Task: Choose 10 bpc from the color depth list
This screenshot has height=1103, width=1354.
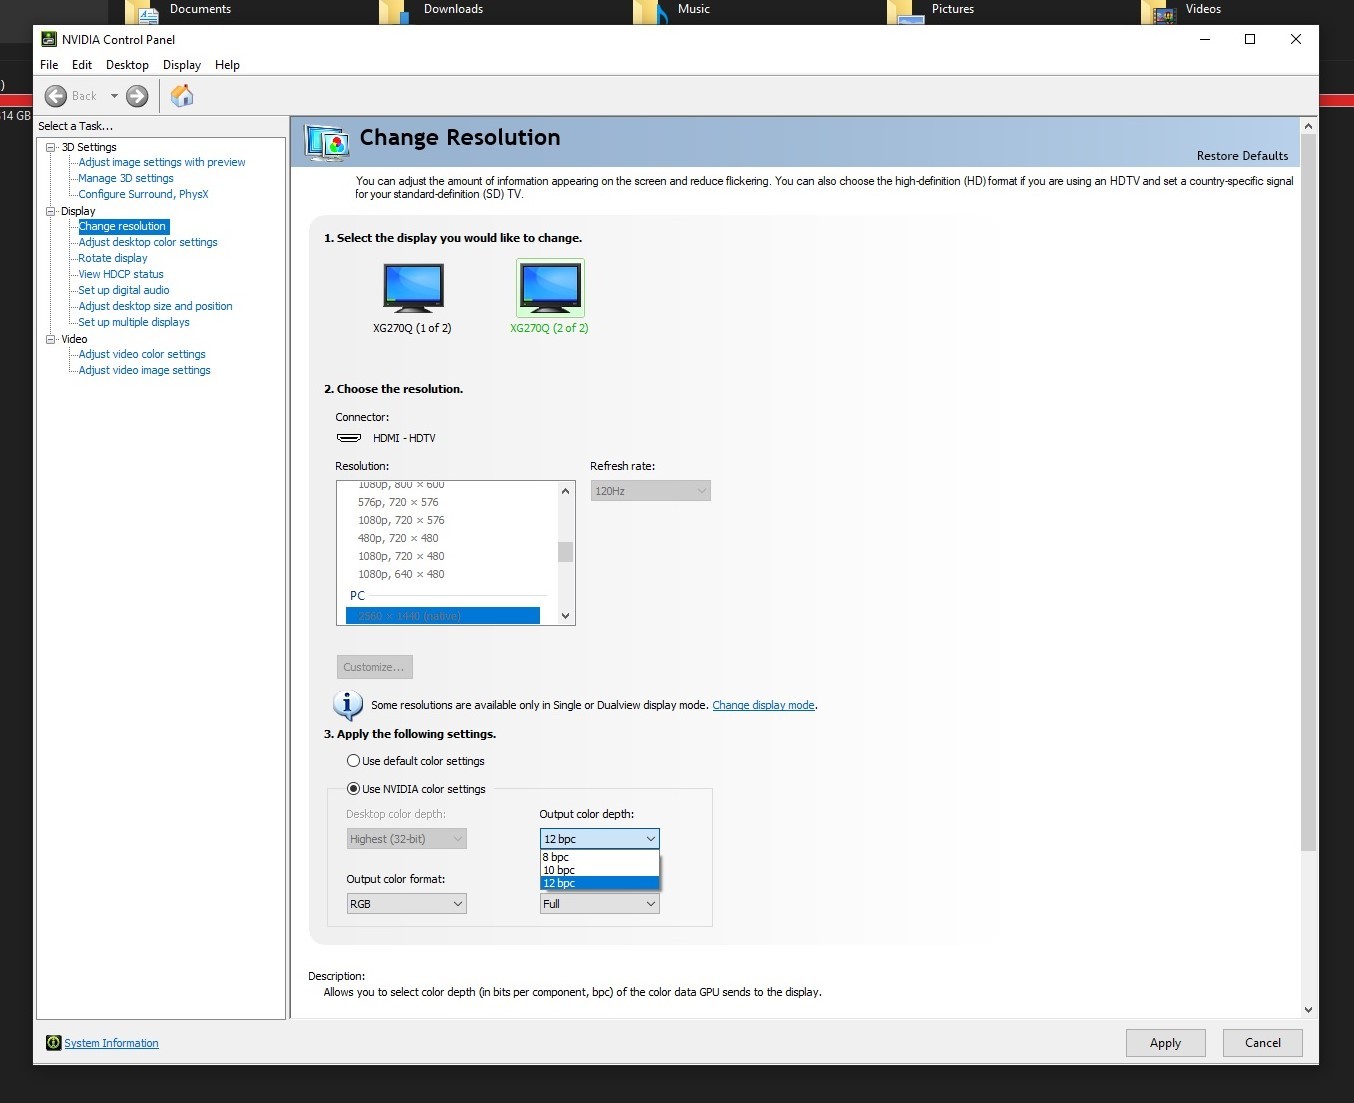Action: pos(599,870)
